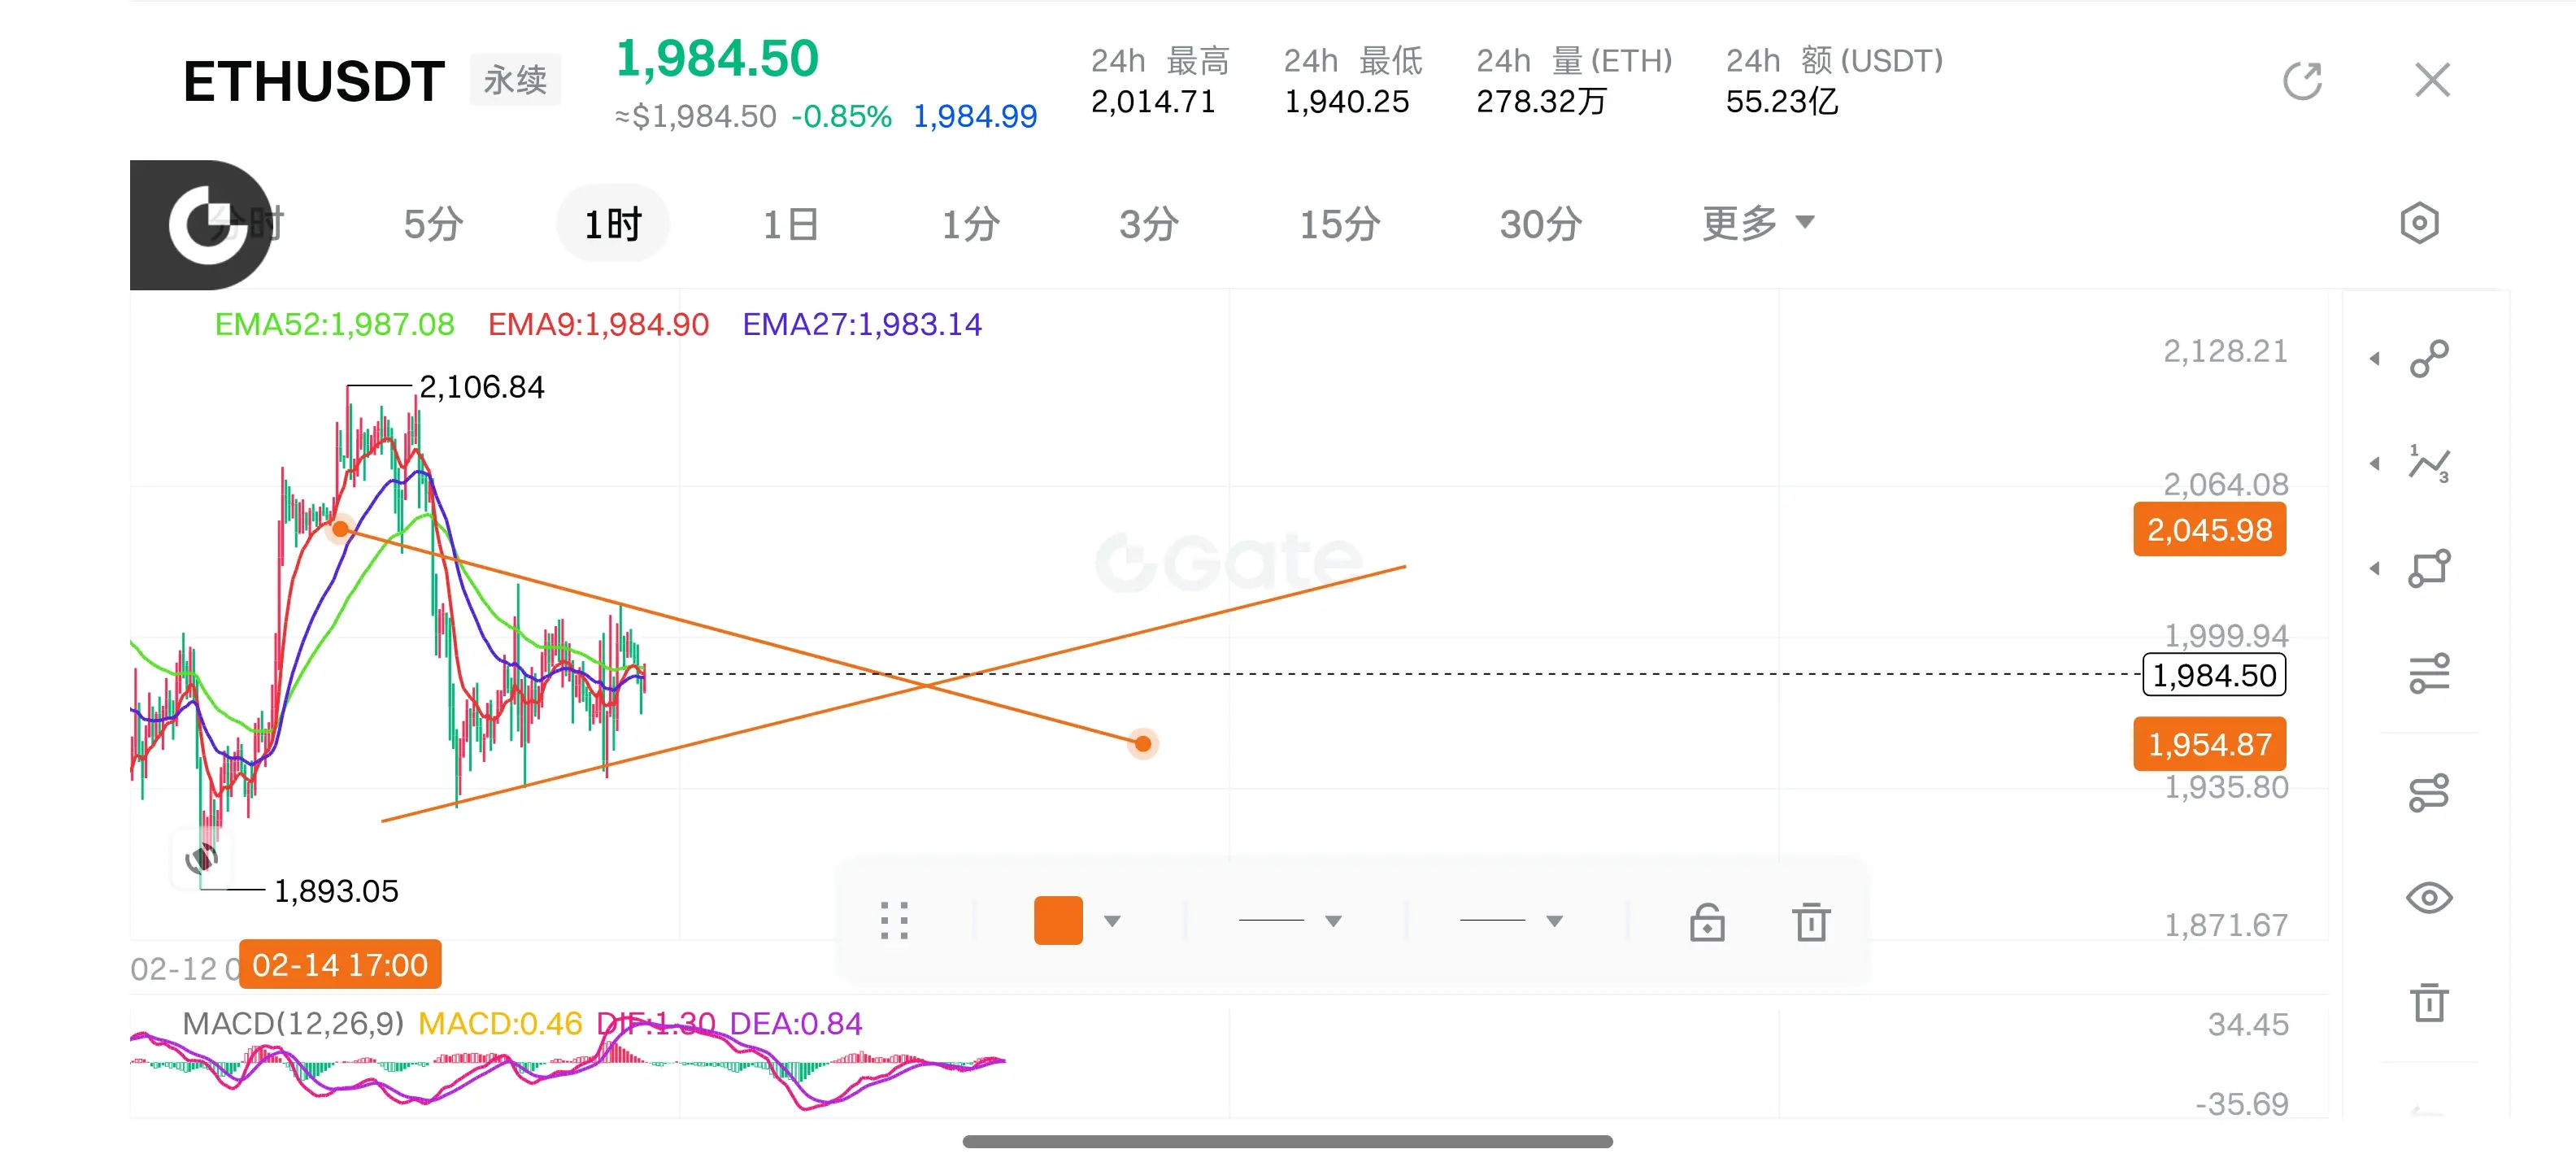The width and height of the screenshot is (2576, 1171).
Task: Delete all drawings with sidebar trash icon
Action: pos(2428,1002)
